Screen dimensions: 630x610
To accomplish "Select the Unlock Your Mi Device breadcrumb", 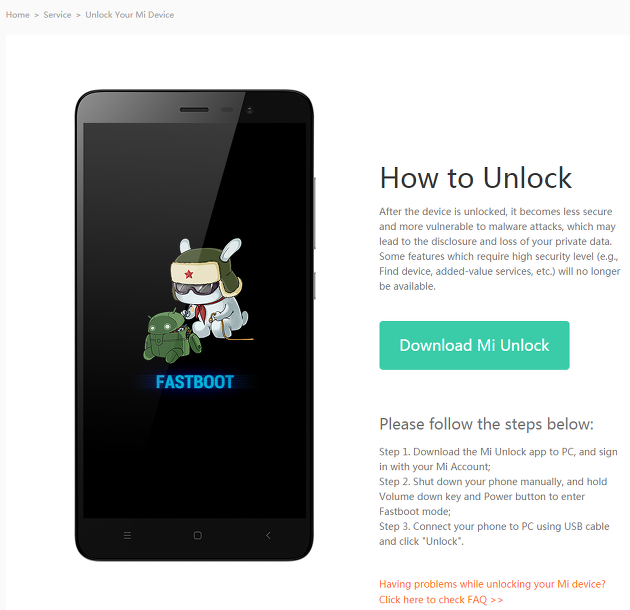I will pyautogui.click(x=129, y=15).
